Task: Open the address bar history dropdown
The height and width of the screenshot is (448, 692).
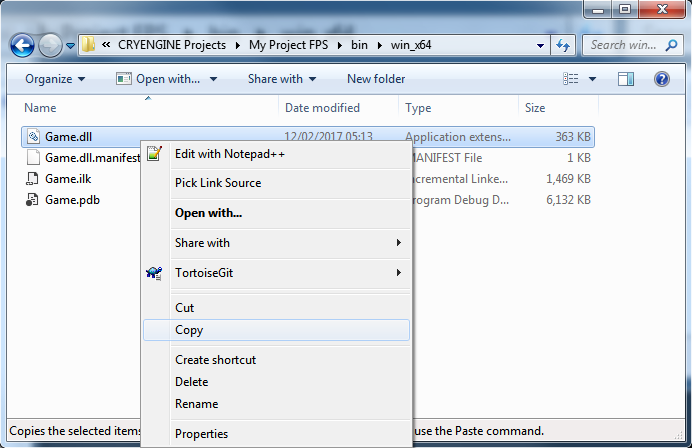Action: pos(540,45)
